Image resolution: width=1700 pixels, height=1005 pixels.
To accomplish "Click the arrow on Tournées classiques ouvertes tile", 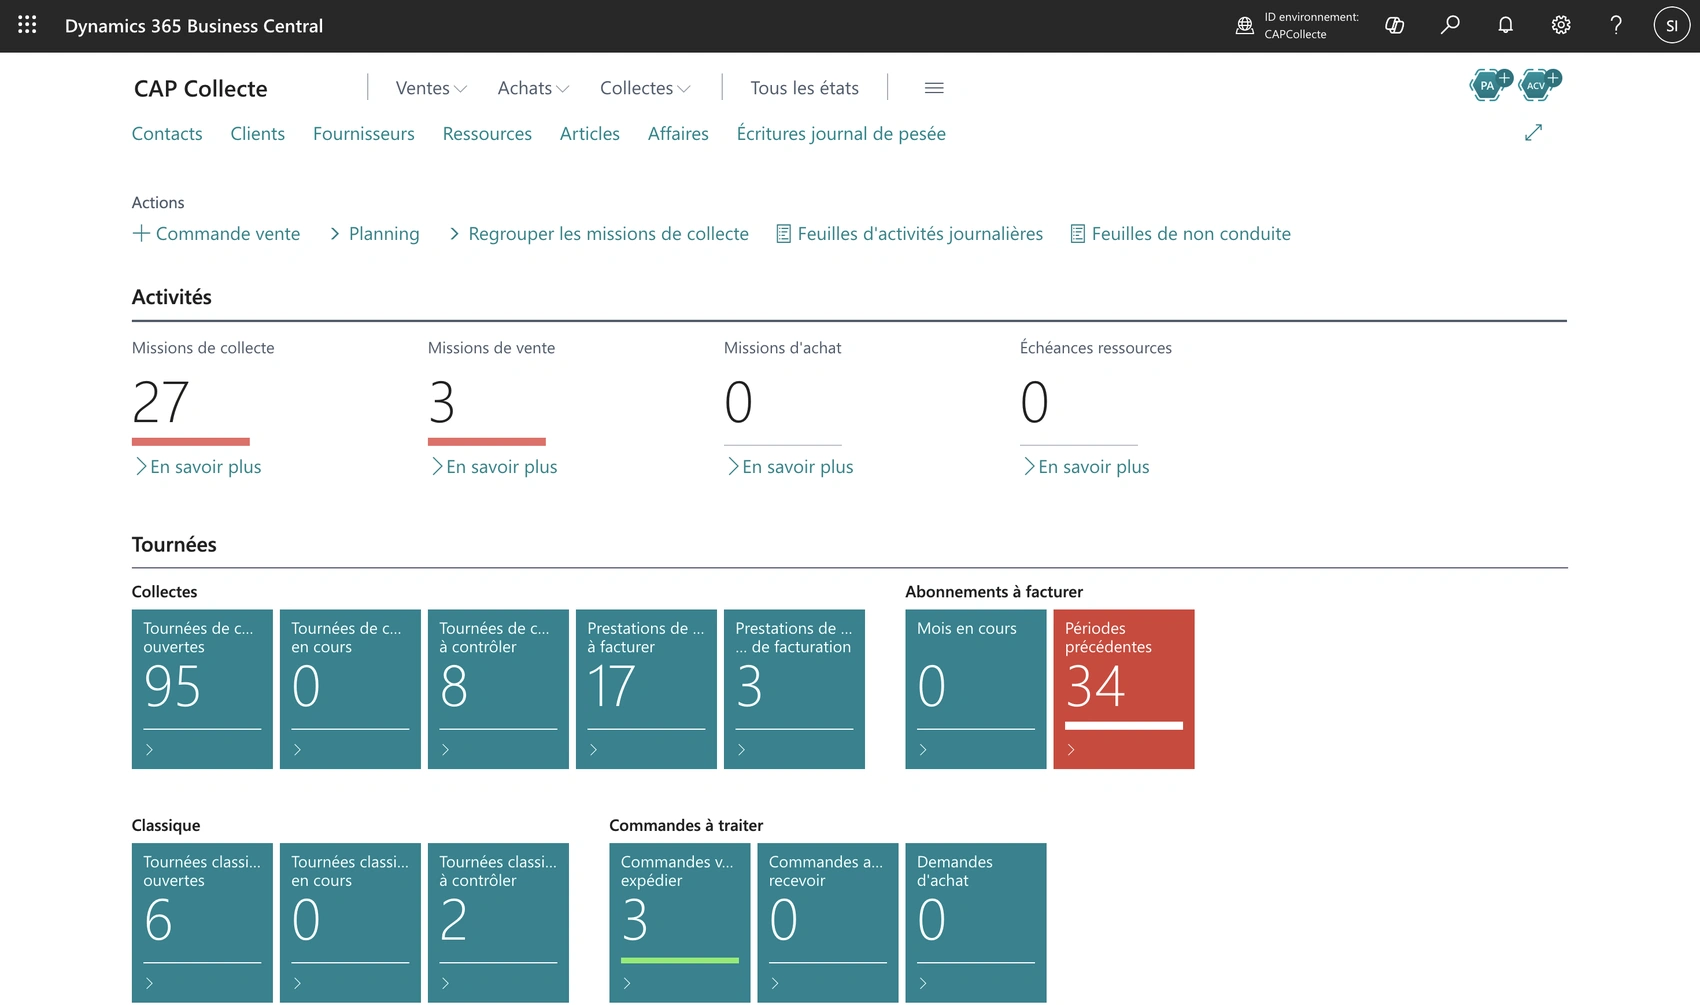I will point(150,984).
